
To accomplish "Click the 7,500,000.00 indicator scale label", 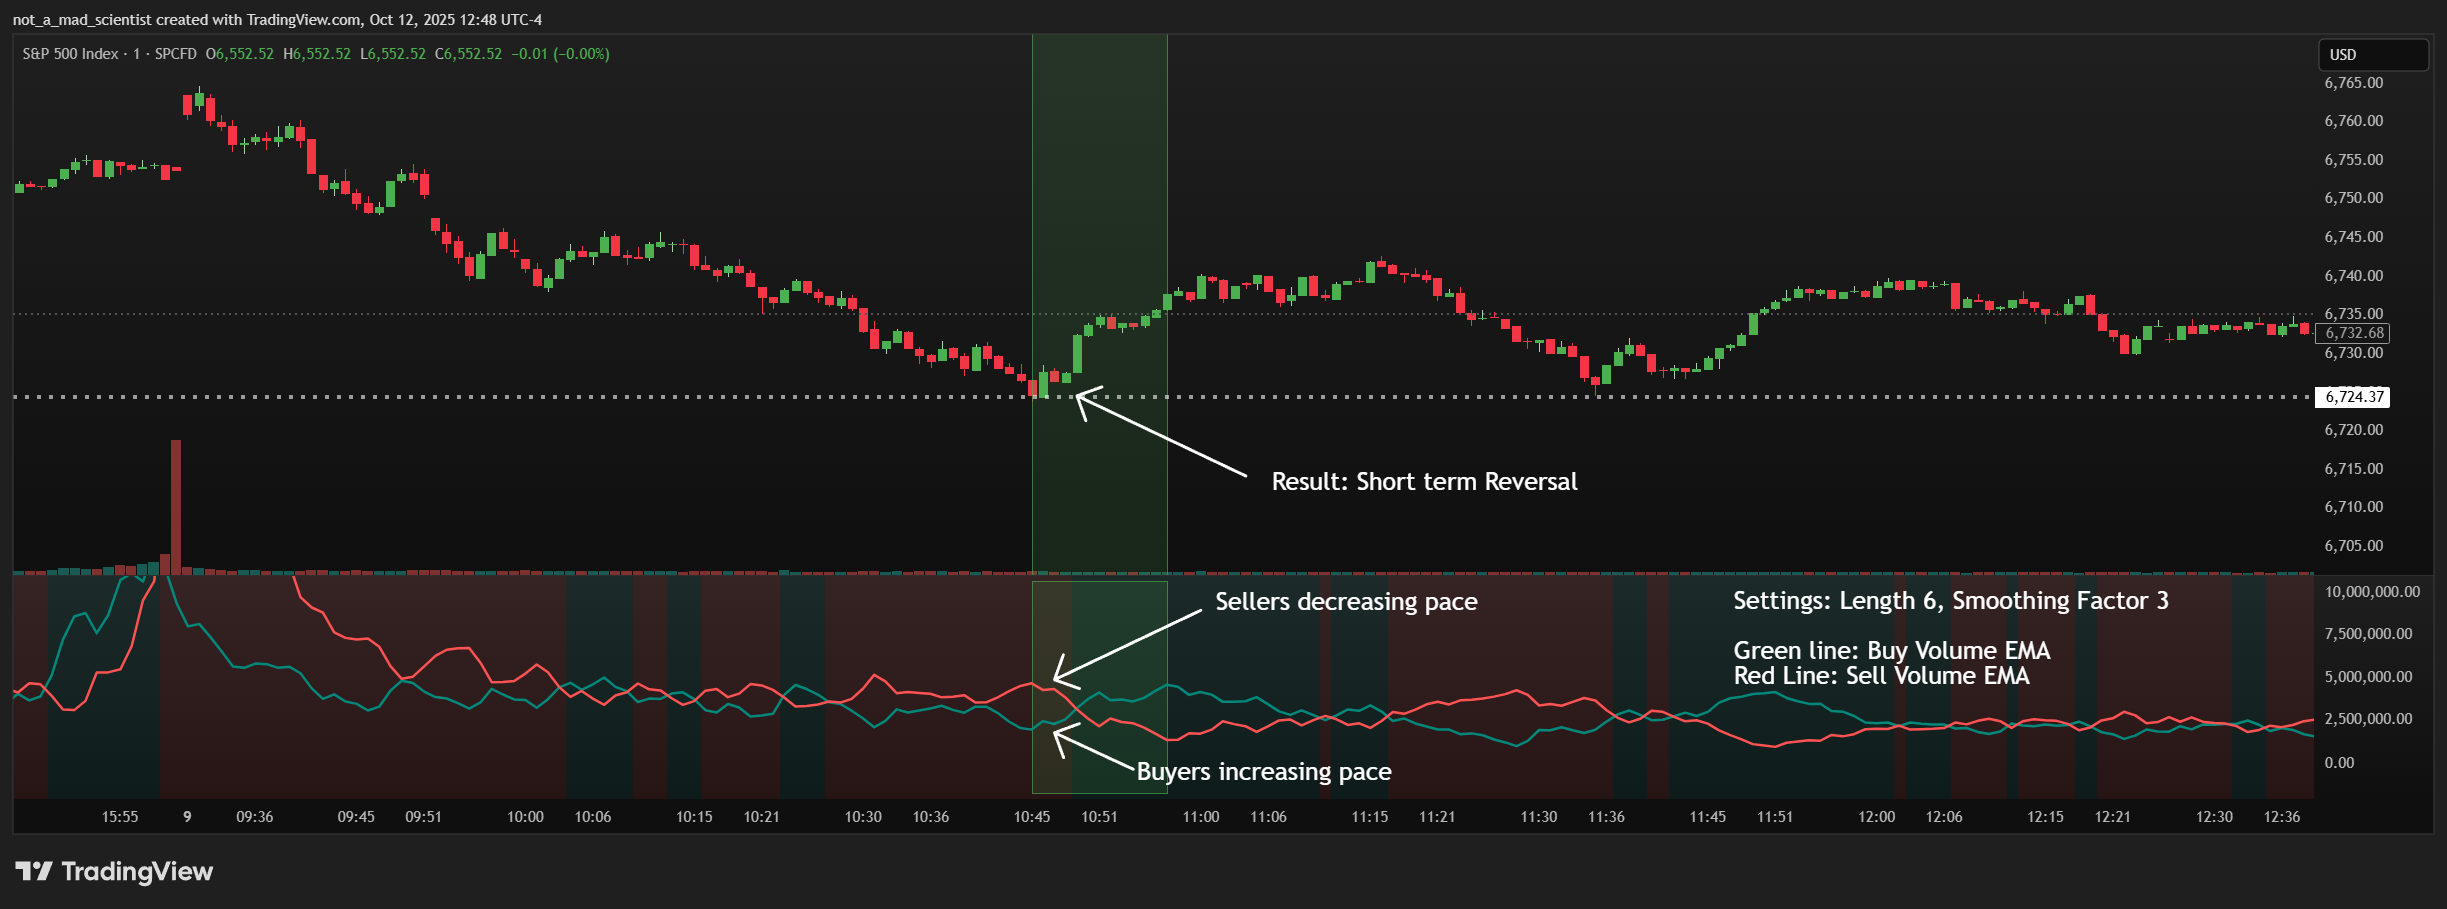I will (x=2369, y=634).
